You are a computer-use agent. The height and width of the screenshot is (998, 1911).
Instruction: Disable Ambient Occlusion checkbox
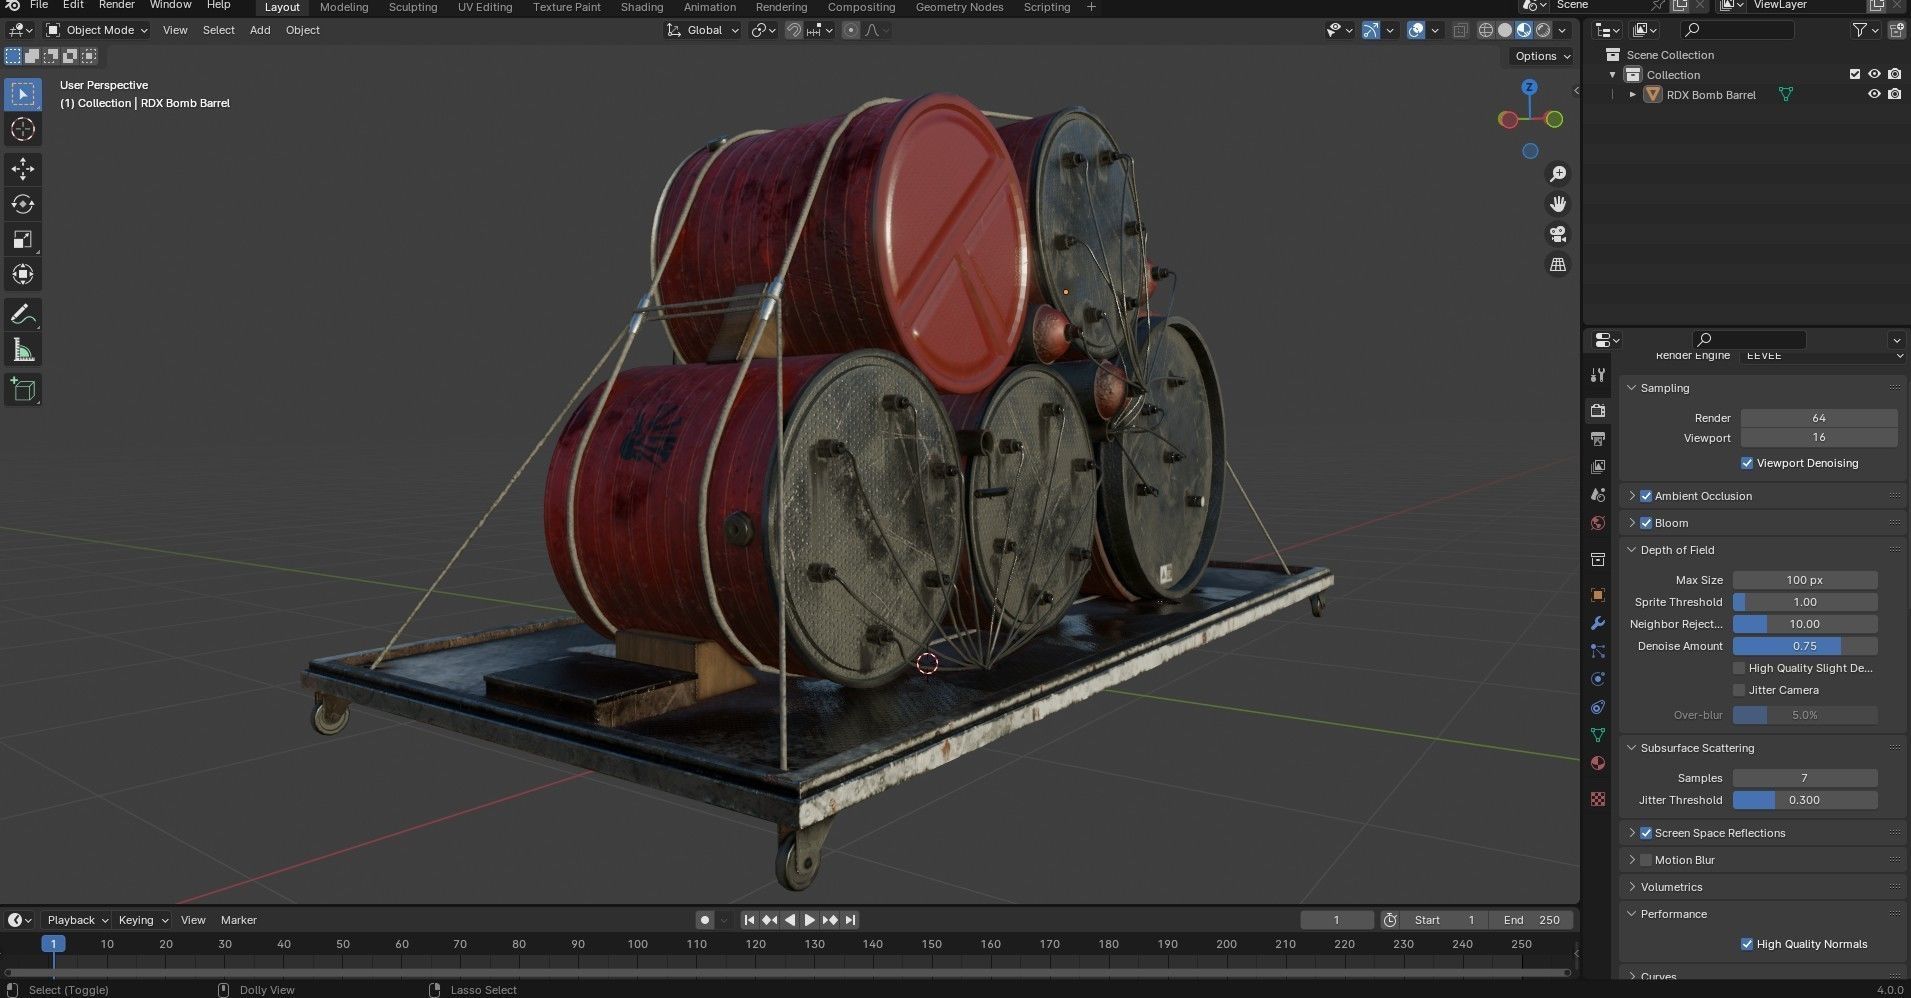1646,496
